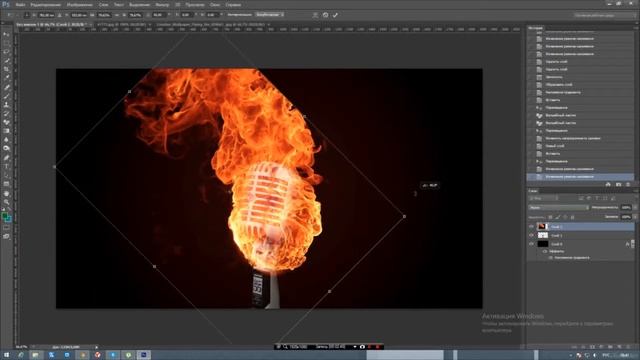This screenshot has width=640, height=360.
Task: Open the layer blend mode dropdown
Action: [559, 208]
